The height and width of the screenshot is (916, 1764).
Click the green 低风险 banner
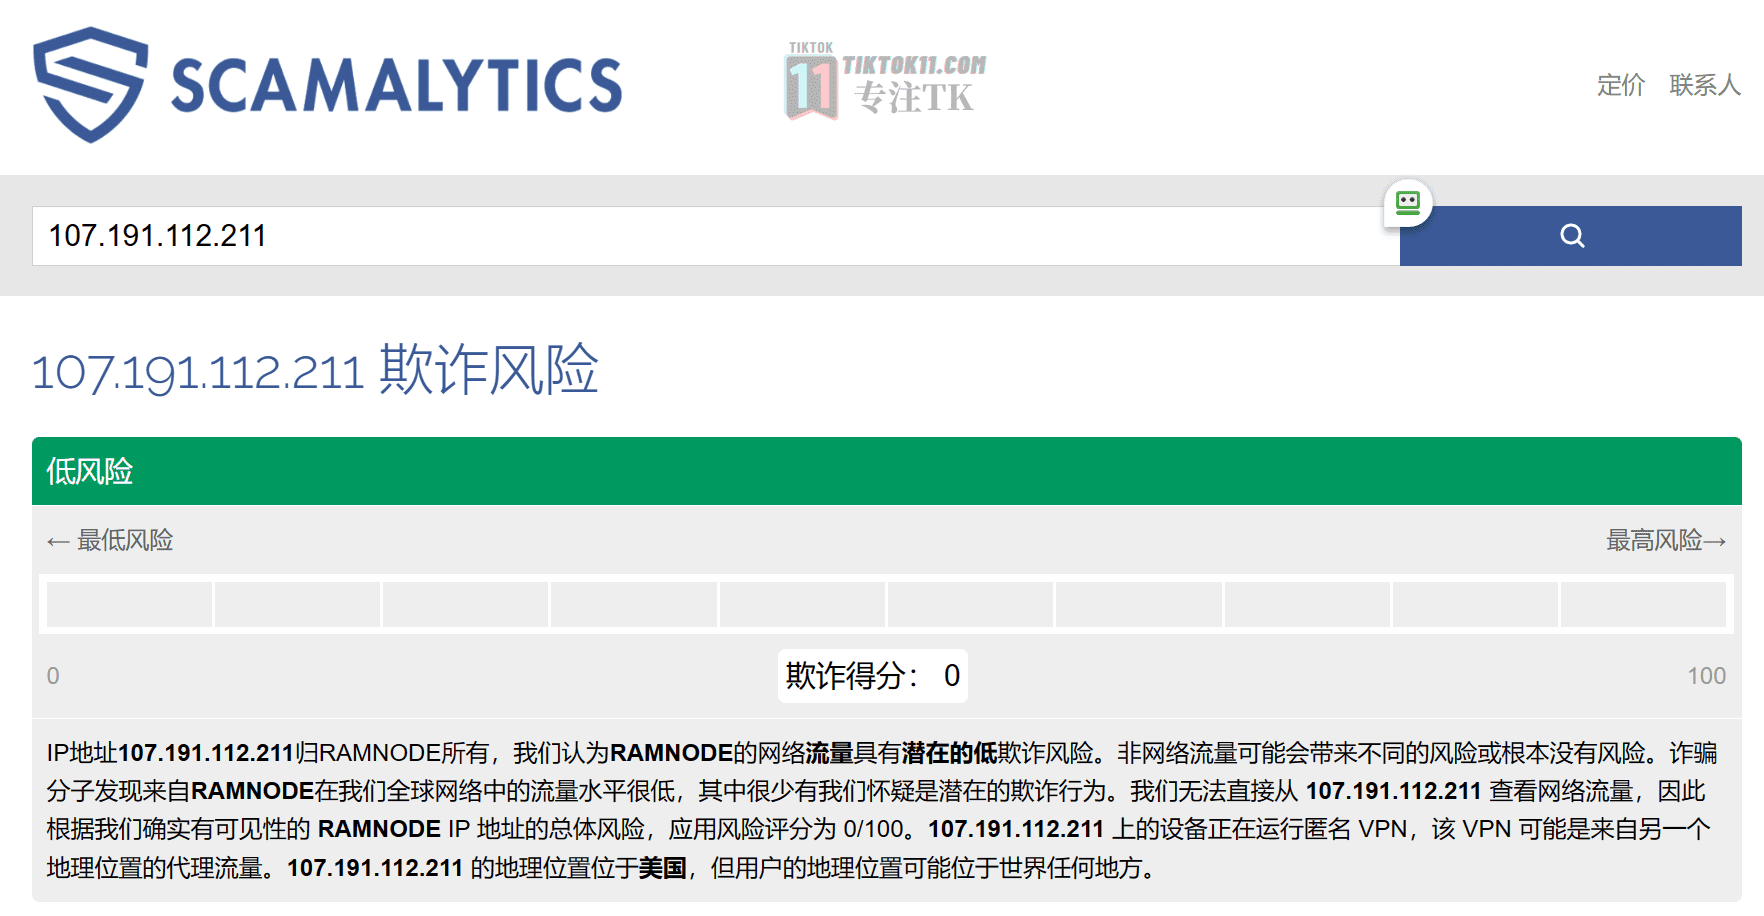point(887,471)
